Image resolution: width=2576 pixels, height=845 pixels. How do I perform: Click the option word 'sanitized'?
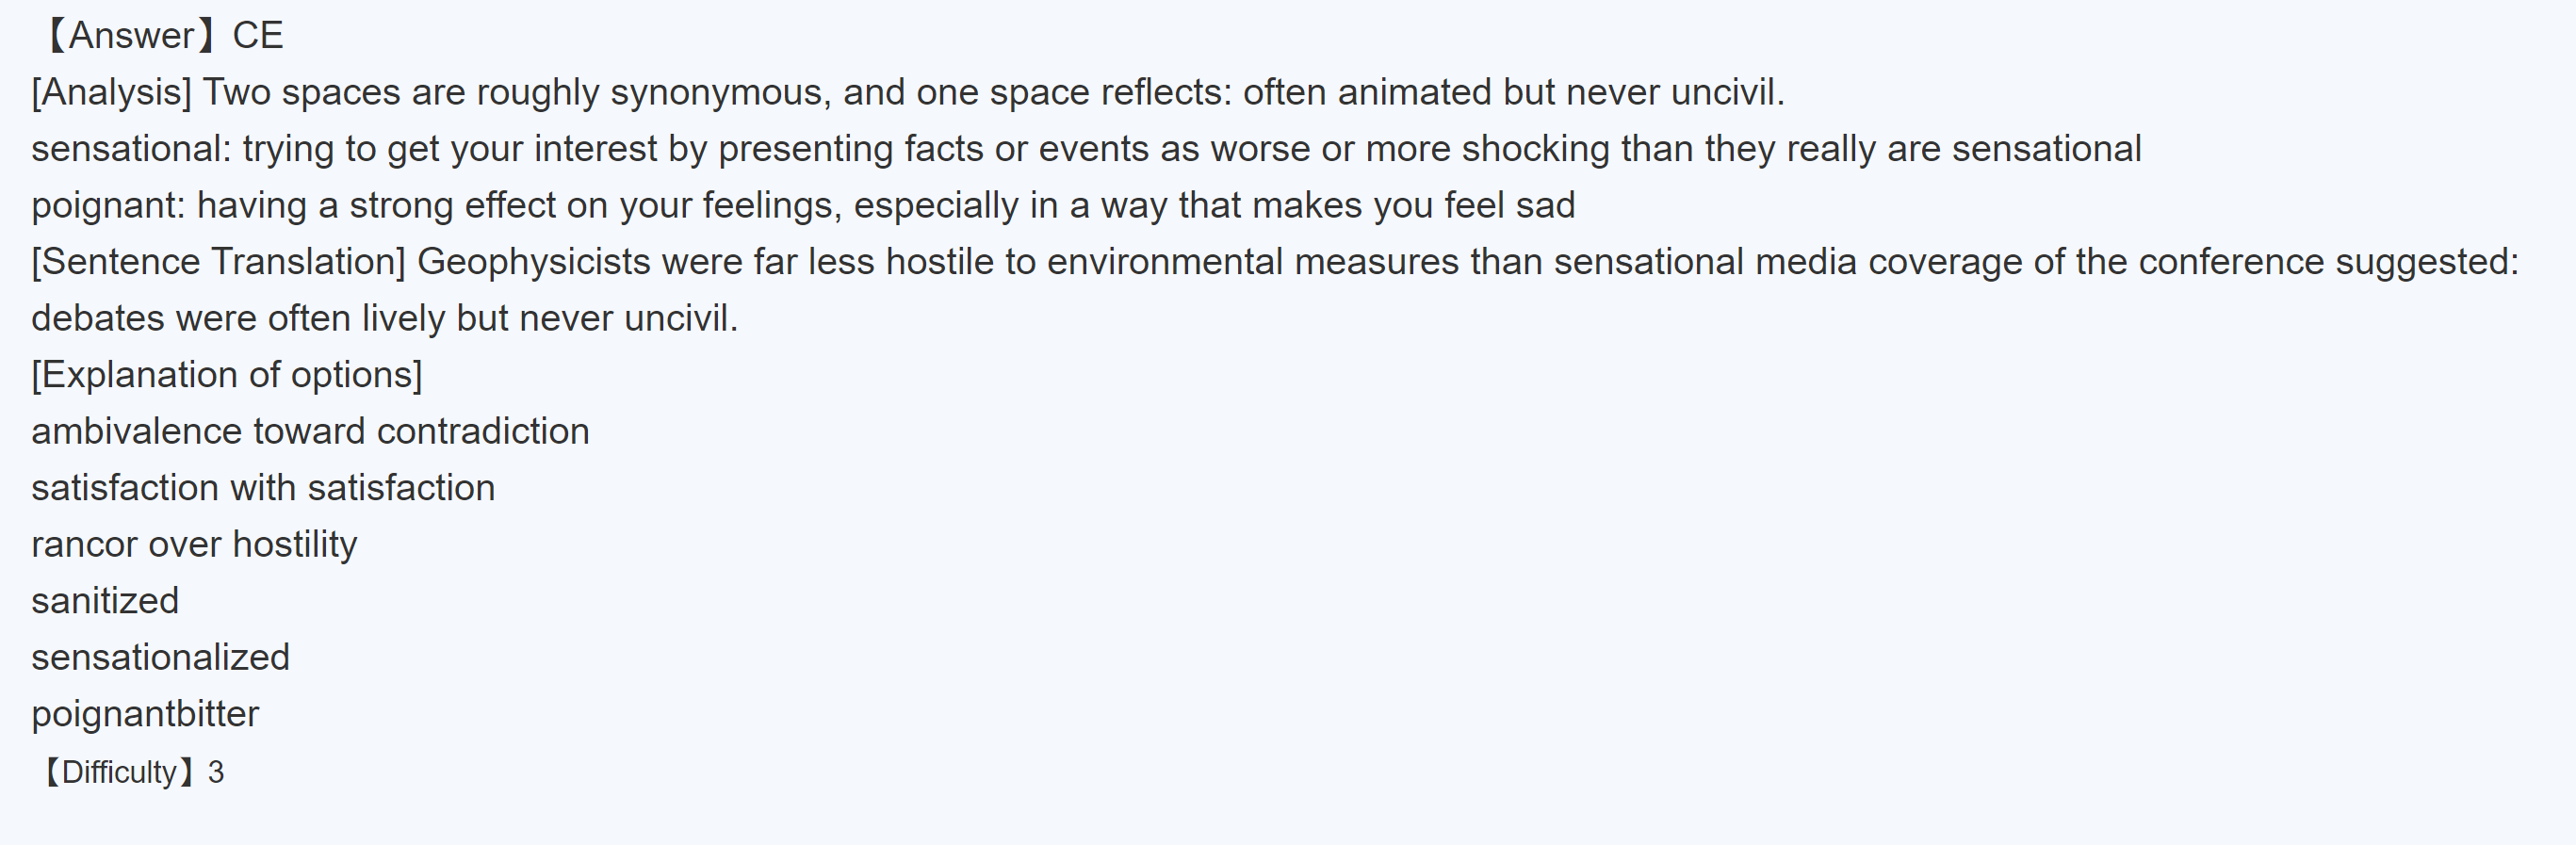coord(105,601)
